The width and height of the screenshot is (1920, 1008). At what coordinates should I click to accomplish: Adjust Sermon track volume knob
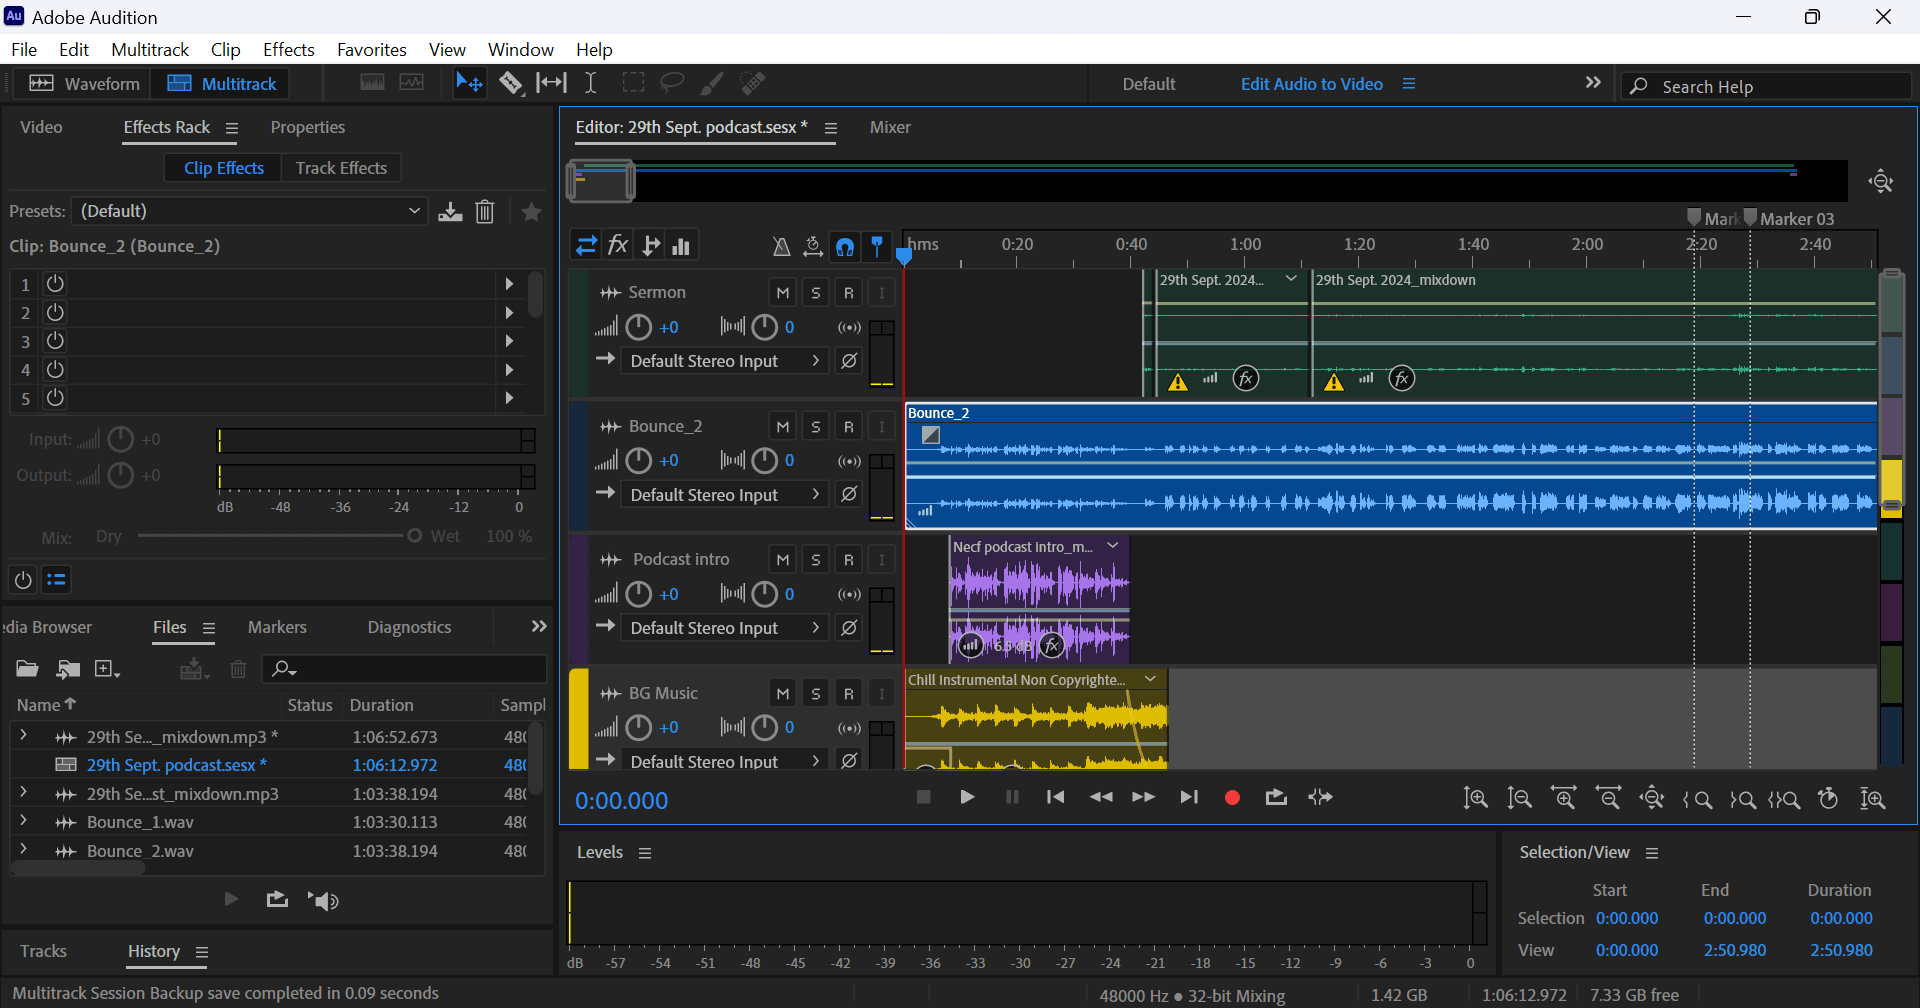[x=638, y=327]
